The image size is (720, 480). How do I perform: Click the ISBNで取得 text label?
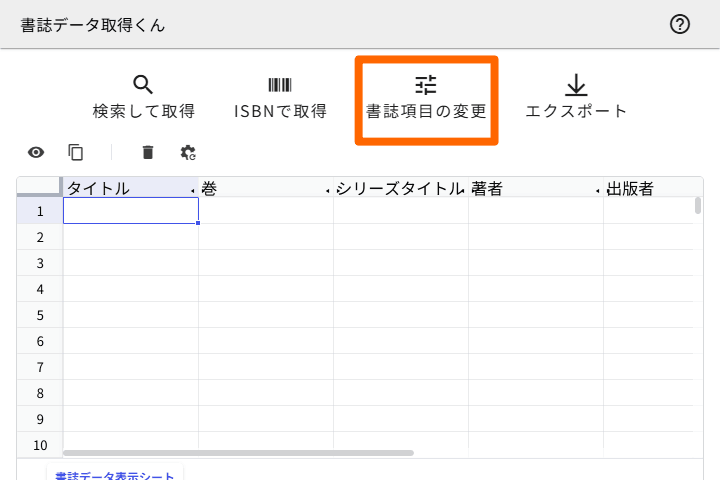coord(280,111)
